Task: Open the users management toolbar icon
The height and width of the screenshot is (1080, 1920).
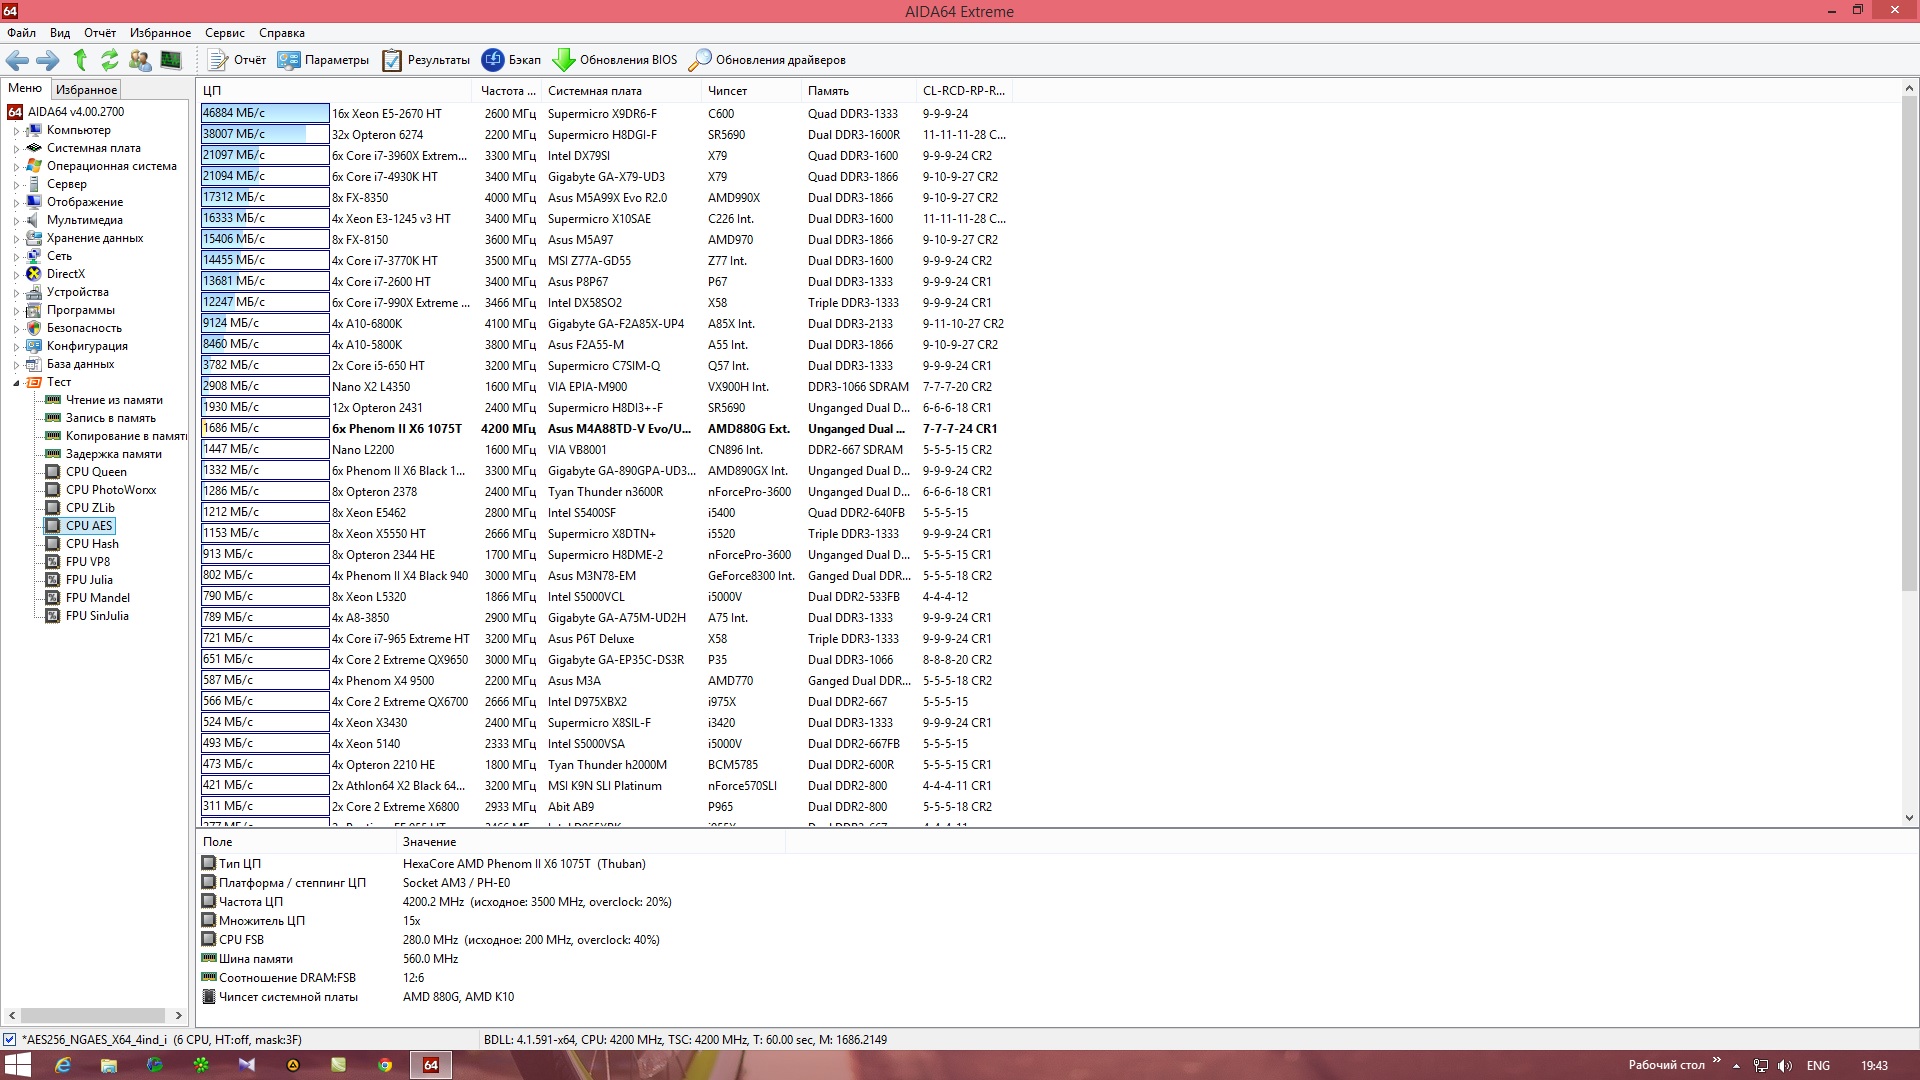Action: (140, 60)
